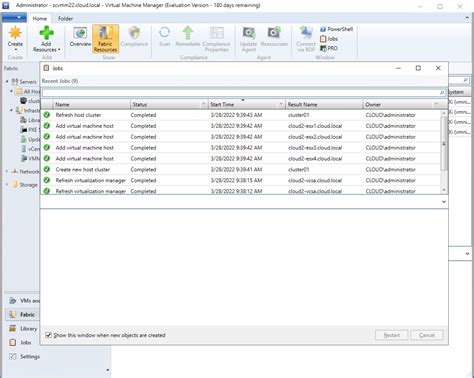Select the Create new host cluster job
Image resolution: width=474 pixels, height=378 pixels.
coord(241,169)
